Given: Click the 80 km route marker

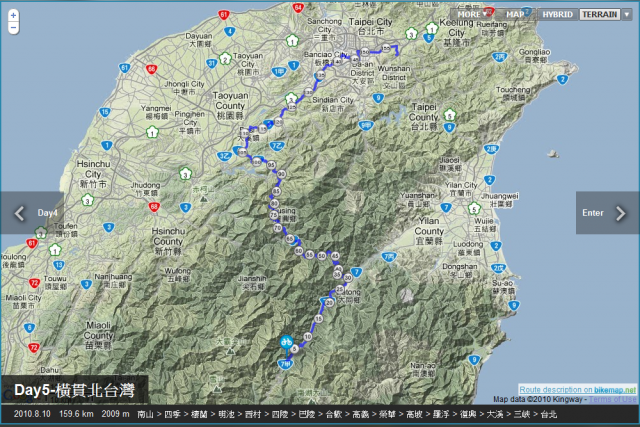Looking at the screenshot, I should tap(274, 203).
